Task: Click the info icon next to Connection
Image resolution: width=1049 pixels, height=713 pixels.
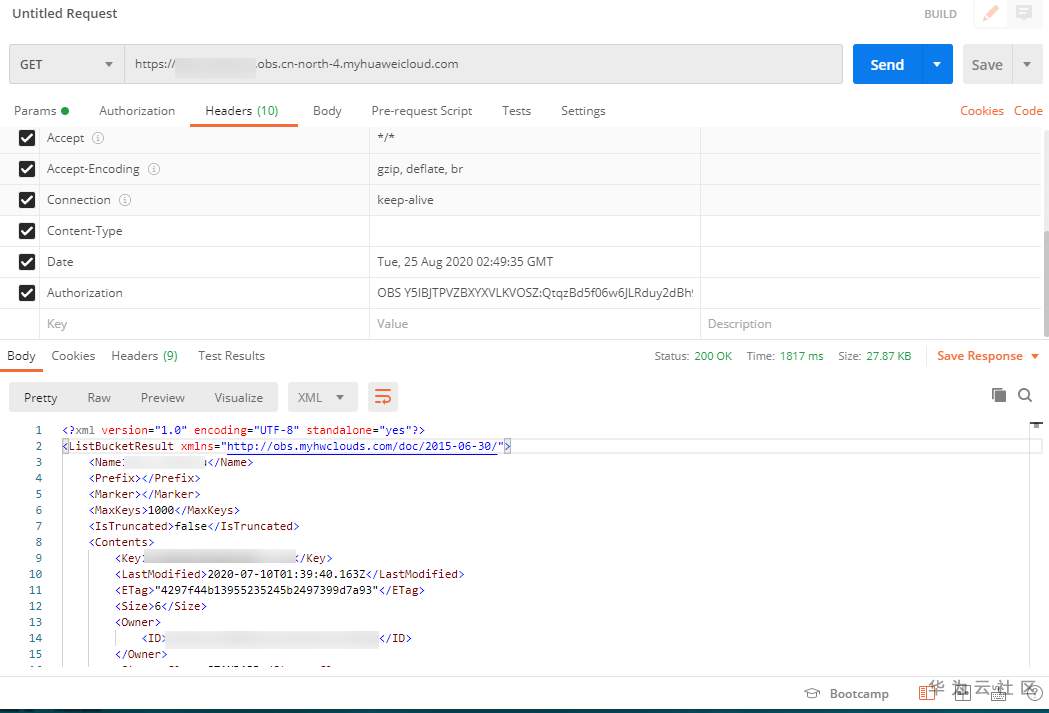Action: 124,199
